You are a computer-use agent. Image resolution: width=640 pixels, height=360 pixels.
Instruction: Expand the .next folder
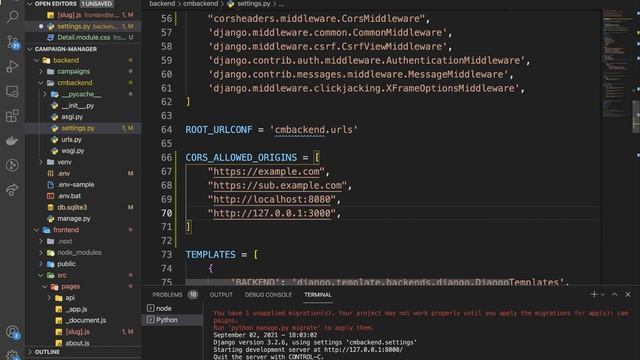[41, 241]
